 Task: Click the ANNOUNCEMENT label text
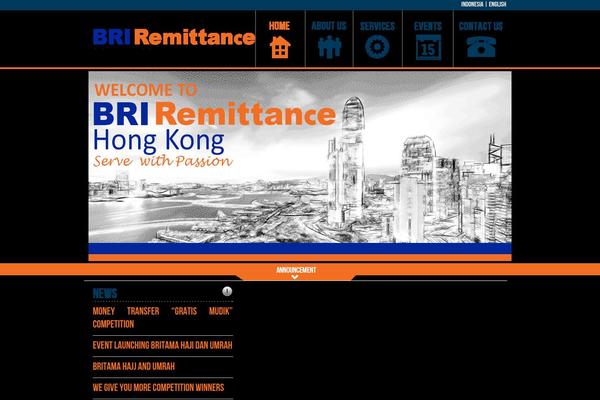click(x=296, y=270)
